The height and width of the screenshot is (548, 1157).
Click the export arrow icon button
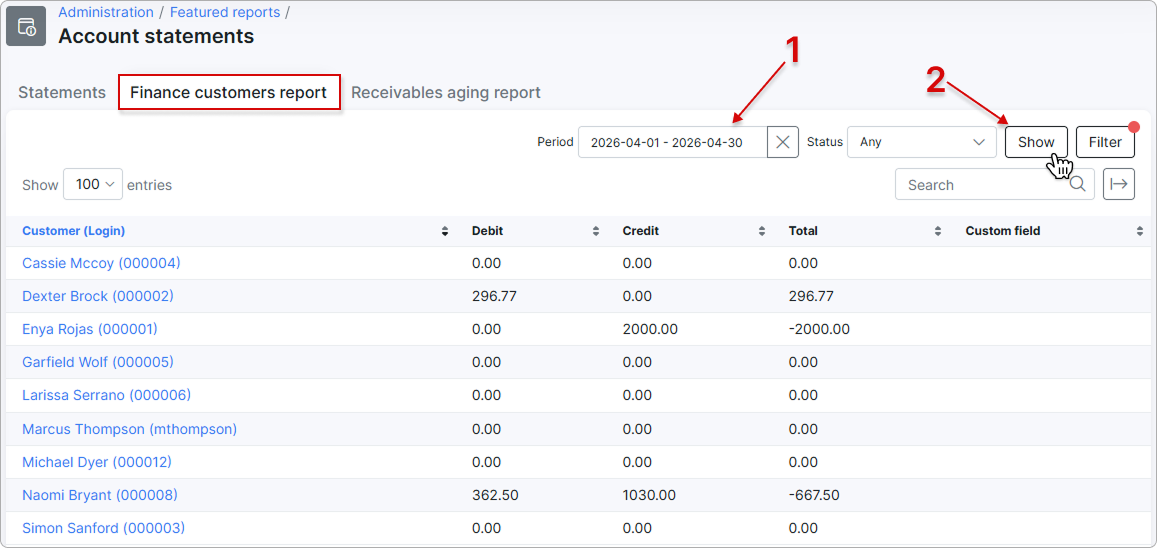[x=1119, y=184]
